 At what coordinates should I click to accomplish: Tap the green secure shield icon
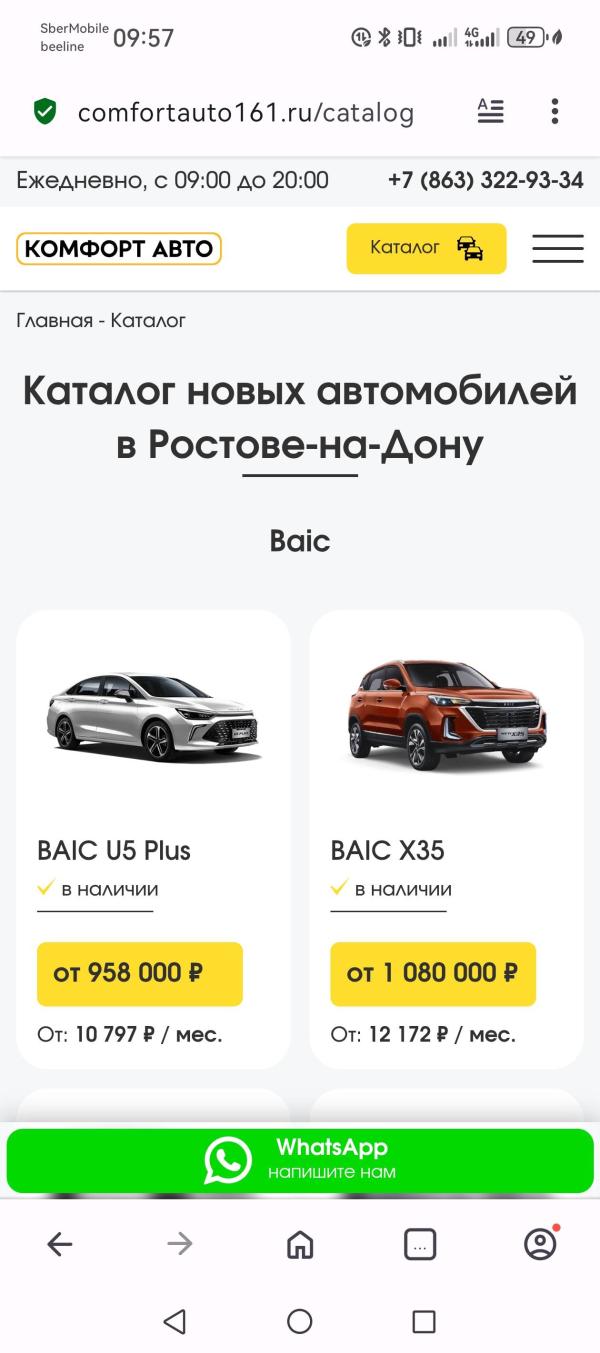coord(45,111)
